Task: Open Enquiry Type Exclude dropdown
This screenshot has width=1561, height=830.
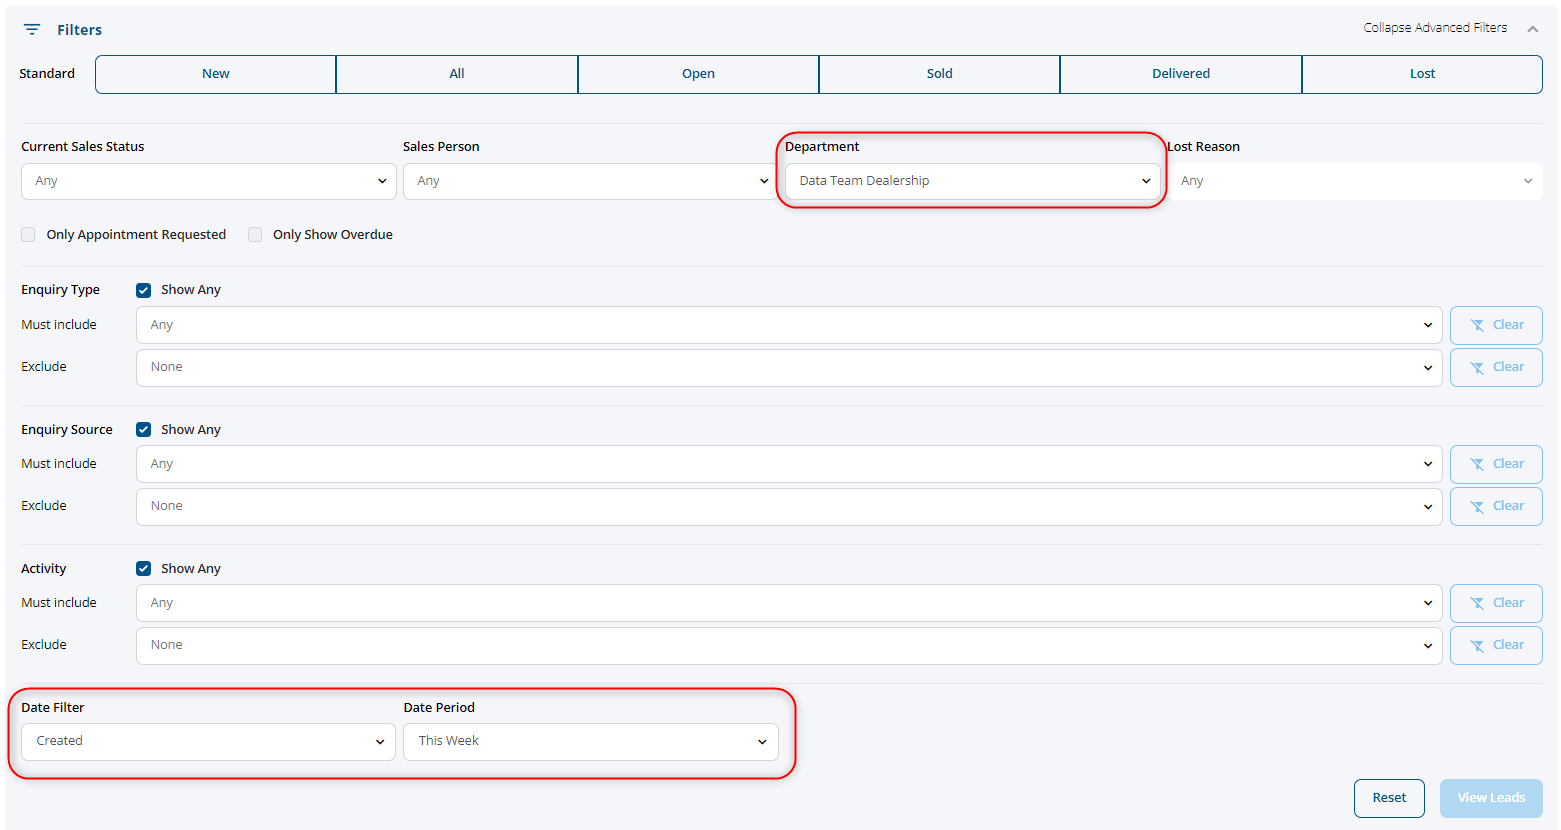Action: pos(789,367)
